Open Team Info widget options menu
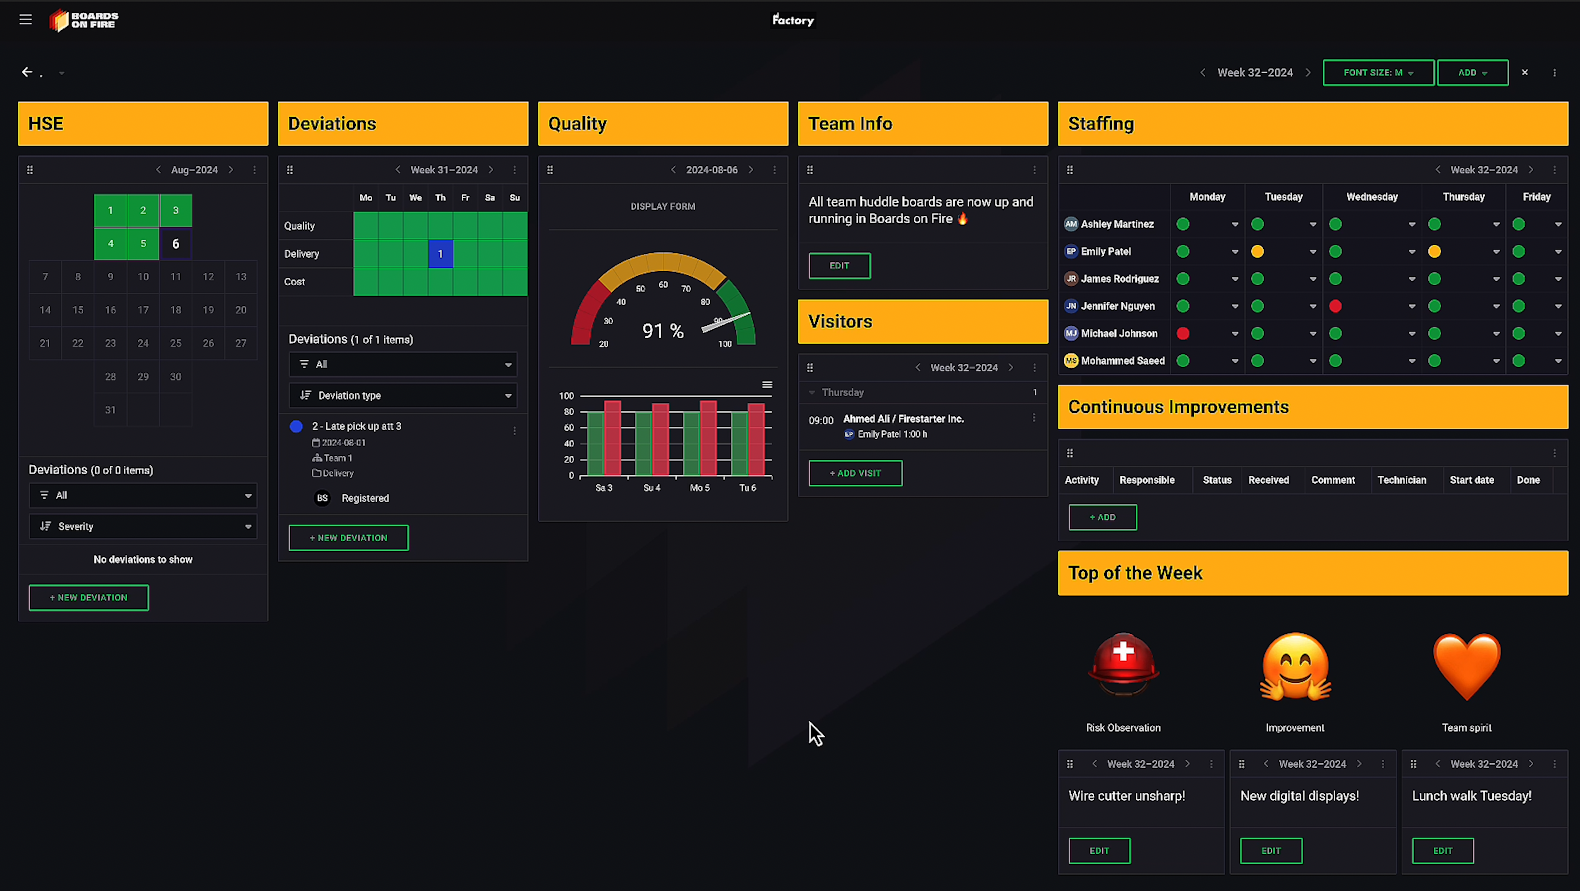The width and height of the screenshot is (1580, 891). tap(1035, 170)
